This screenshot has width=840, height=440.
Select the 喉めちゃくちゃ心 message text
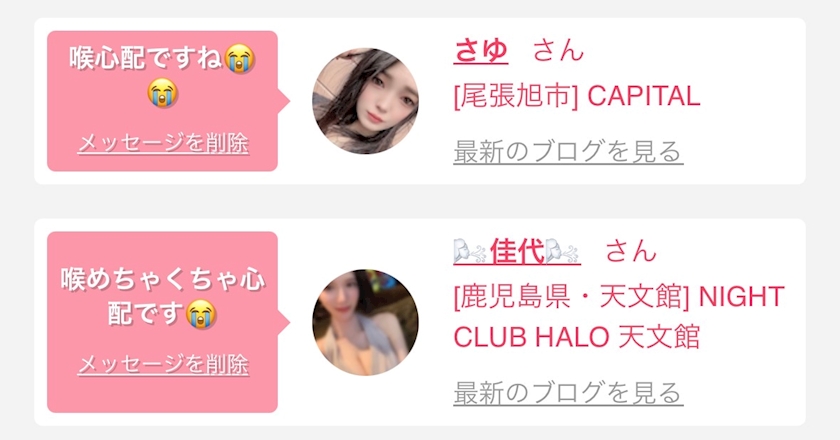click(163, 279)
